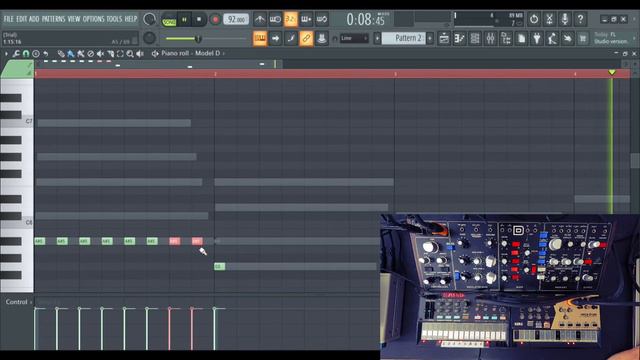640x360 pixels.
Task: Select the dashed-box Select tool
Action: (x=120, y=53)
